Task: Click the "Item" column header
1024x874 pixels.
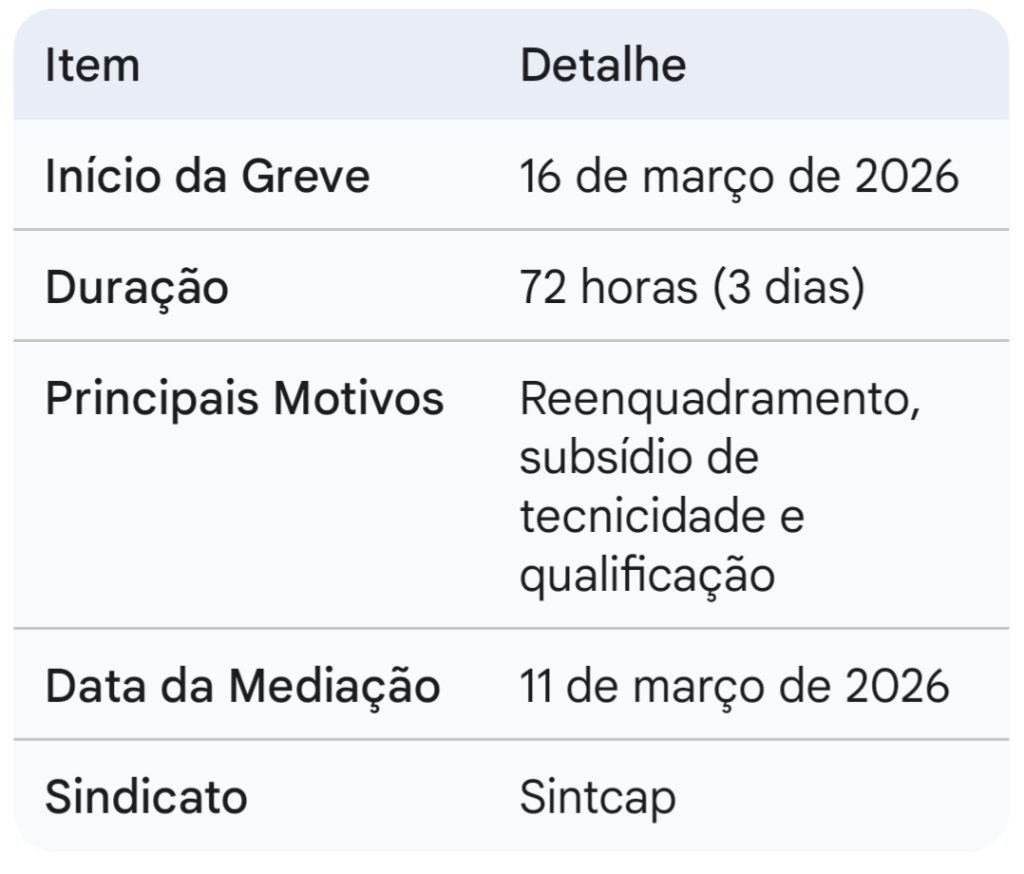Action: coord(92,66)
